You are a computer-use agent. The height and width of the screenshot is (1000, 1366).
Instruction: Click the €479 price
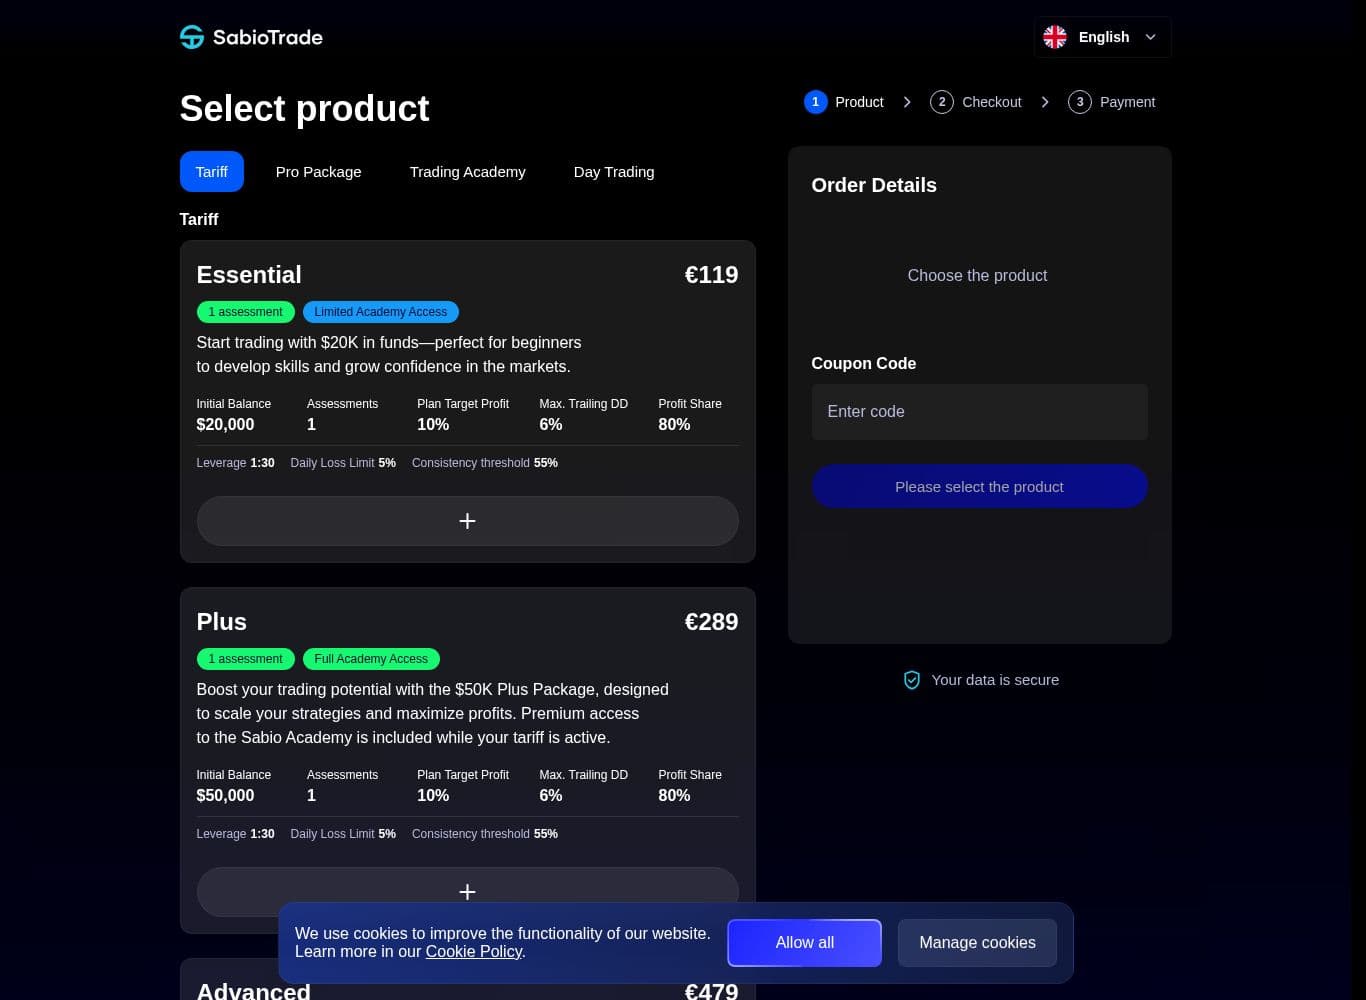711,991
